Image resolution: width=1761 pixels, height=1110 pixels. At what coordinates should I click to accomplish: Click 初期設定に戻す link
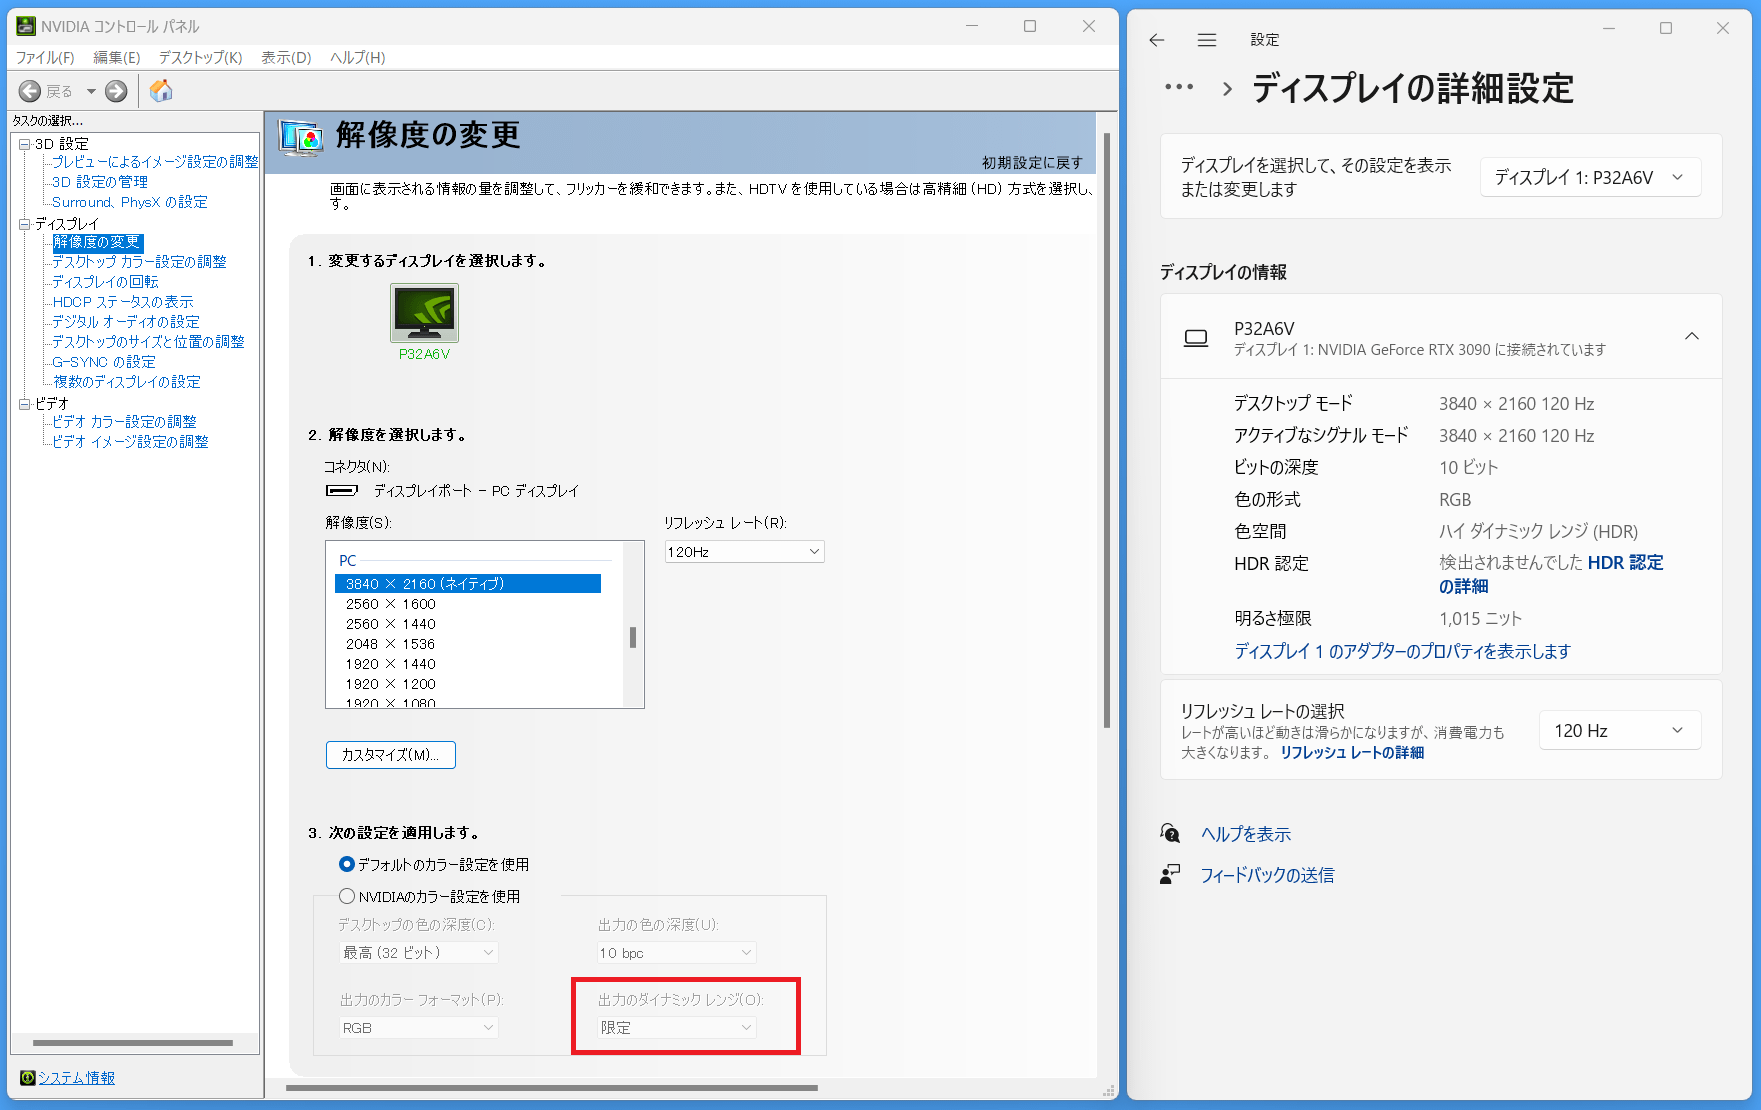pos(1032,162)
